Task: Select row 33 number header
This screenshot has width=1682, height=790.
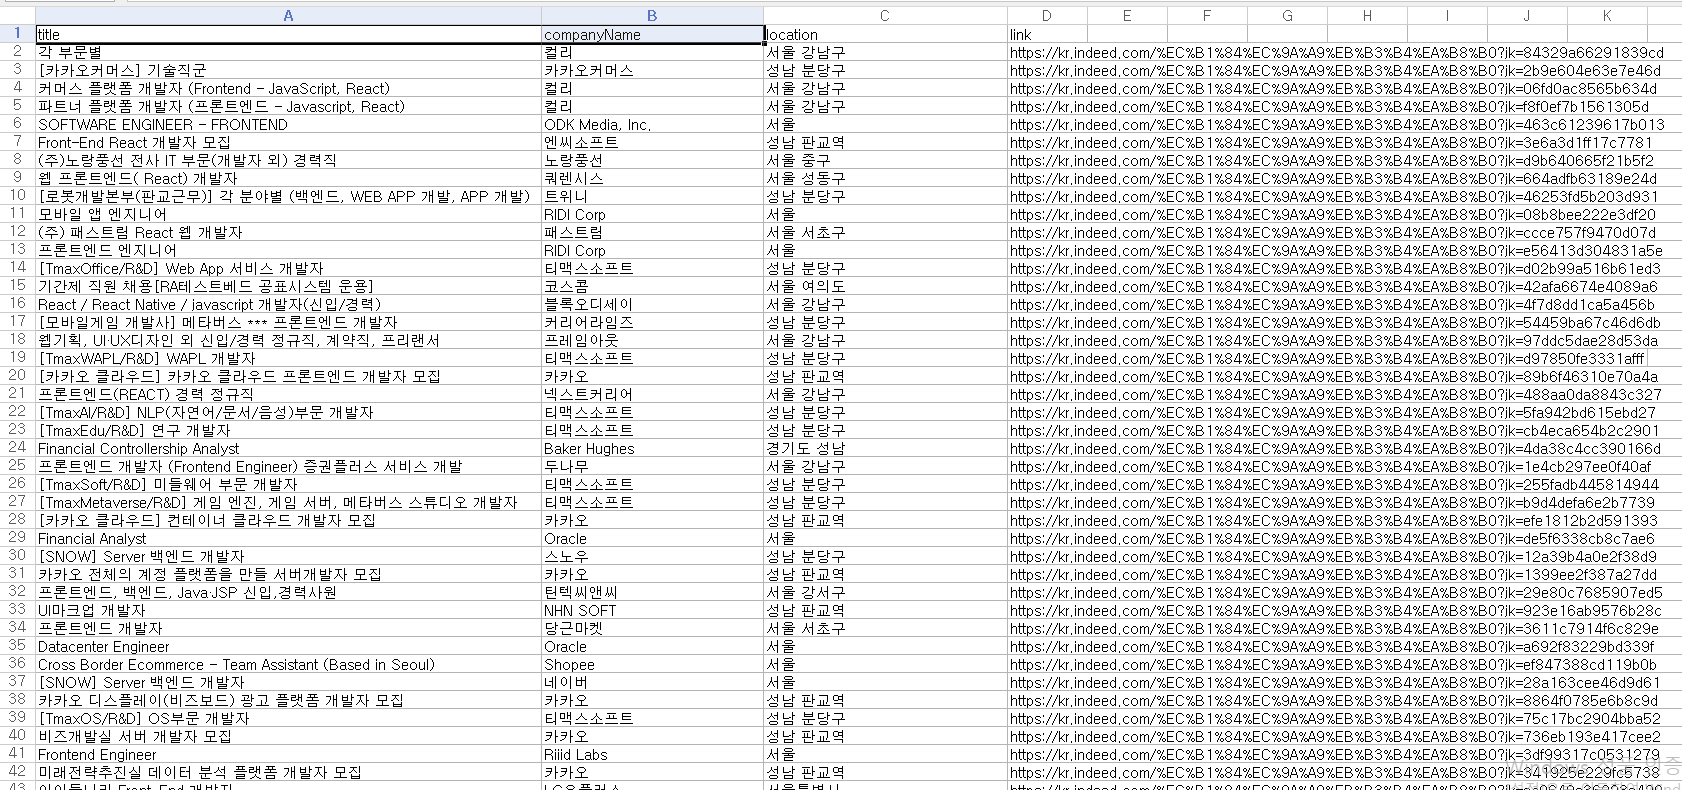Action: coord(17,610)
